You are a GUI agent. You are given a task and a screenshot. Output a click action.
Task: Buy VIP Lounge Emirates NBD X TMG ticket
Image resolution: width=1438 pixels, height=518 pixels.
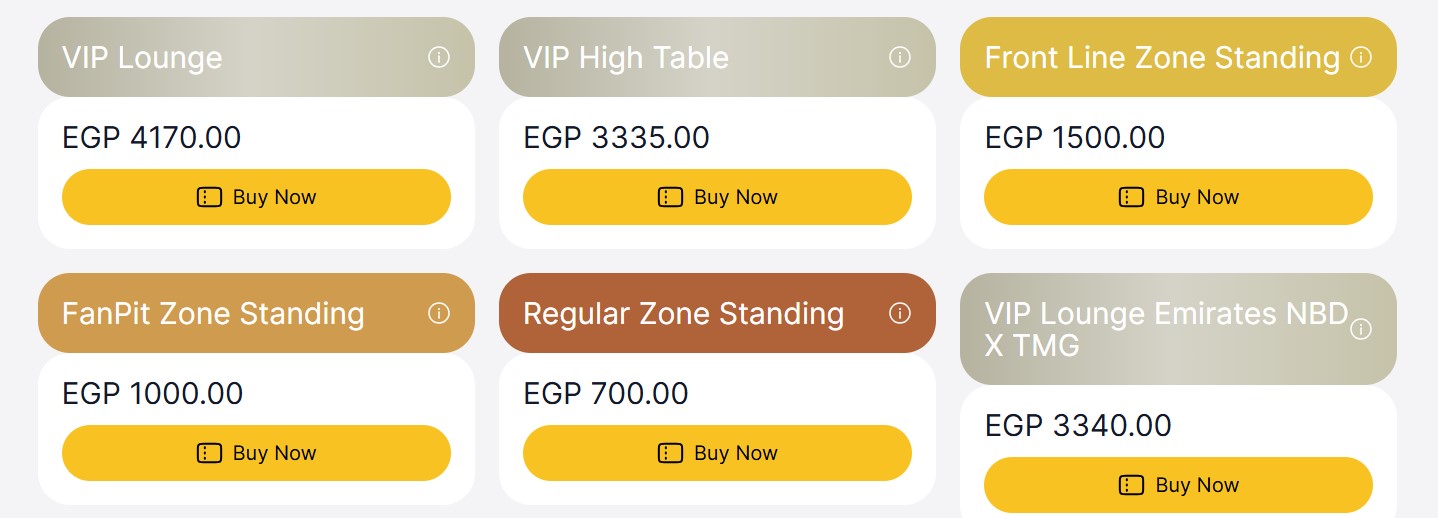[1178, 485]
